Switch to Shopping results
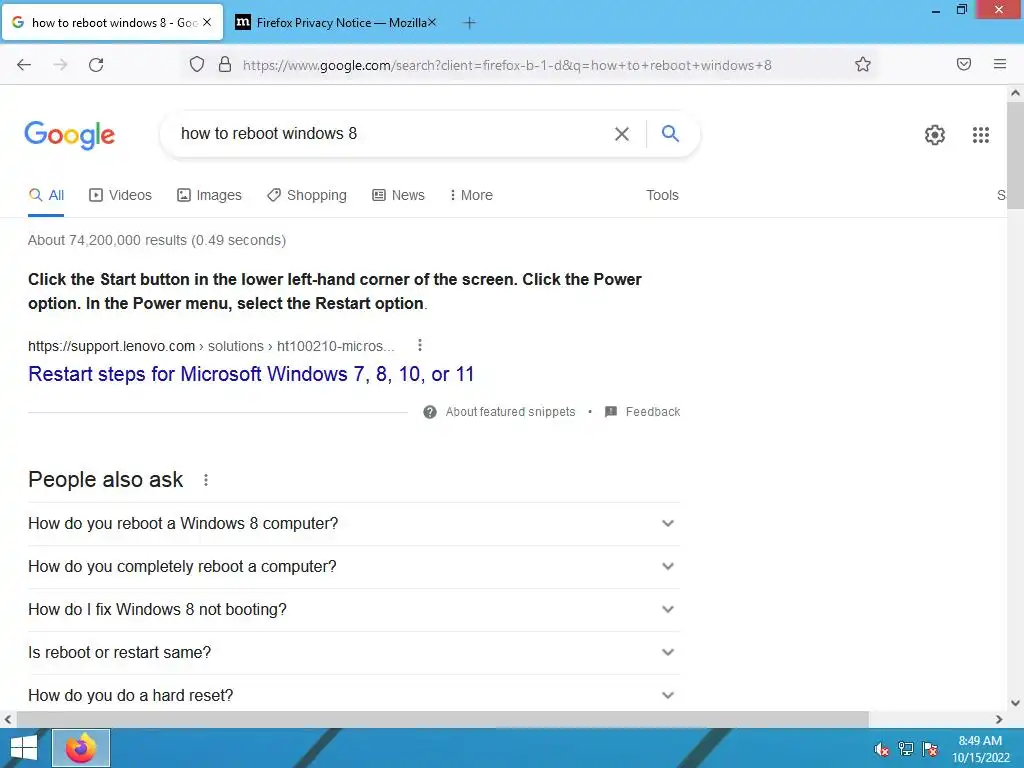 (x=307, y=195)
